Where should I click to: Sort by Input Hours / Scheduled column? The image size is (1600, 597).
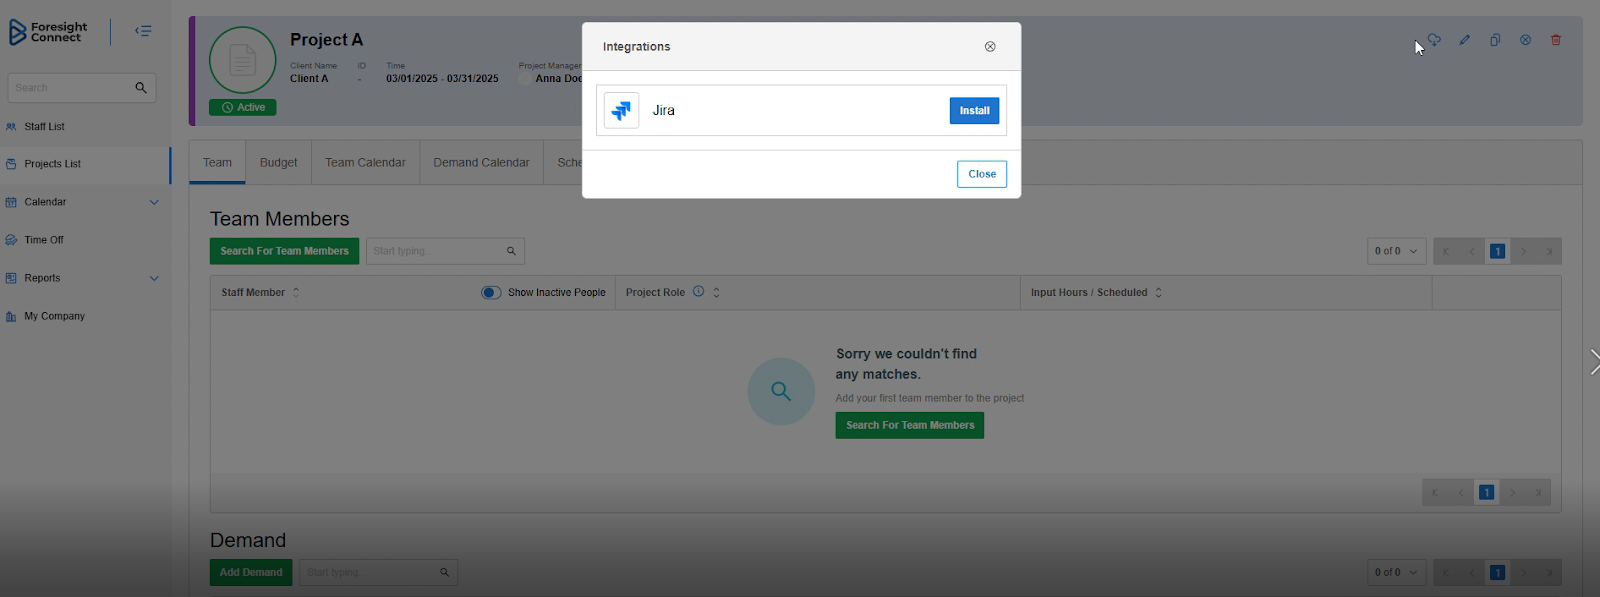coord(1158,293)
